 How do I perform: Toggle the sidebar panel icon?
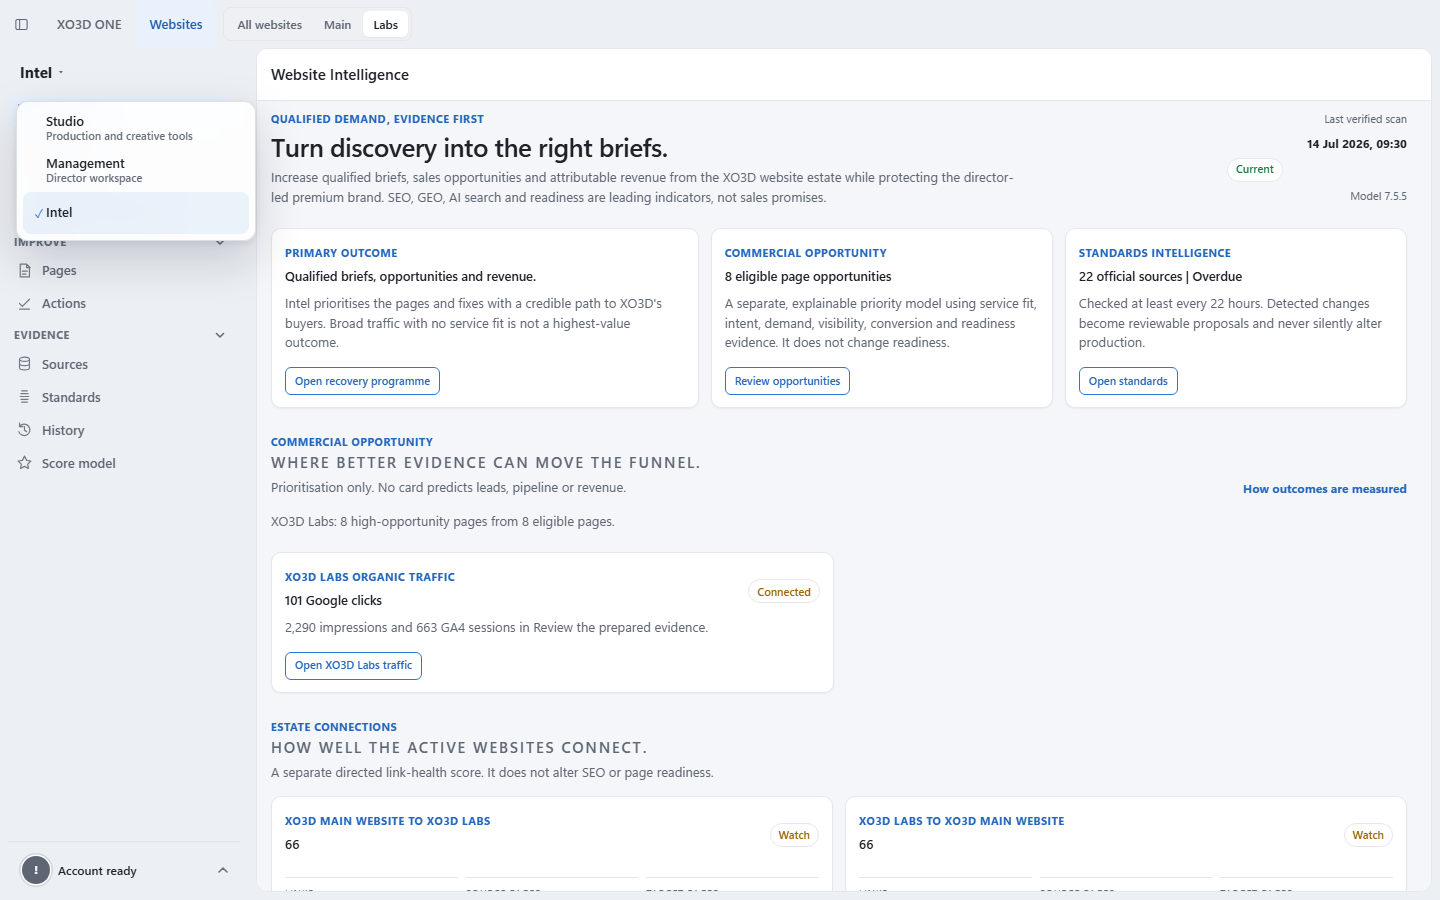click(21, 25)
